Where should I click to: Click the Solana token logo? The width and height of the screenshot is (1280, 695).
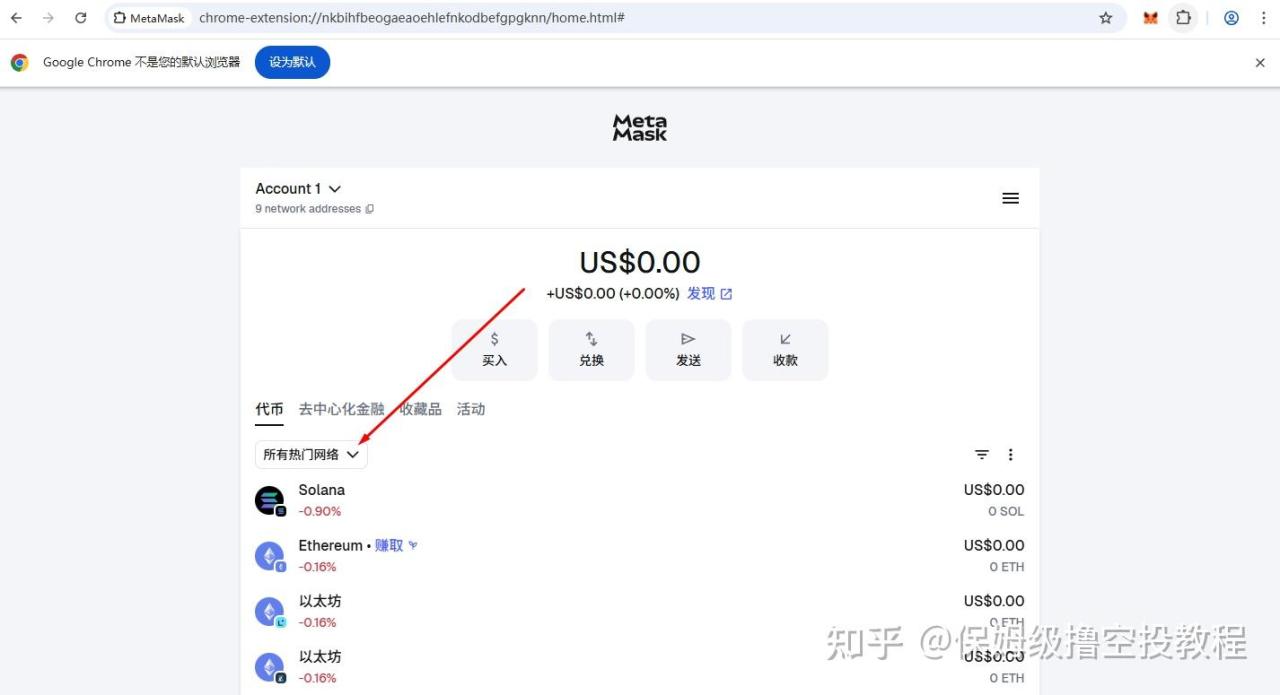(x=269, y=500)
